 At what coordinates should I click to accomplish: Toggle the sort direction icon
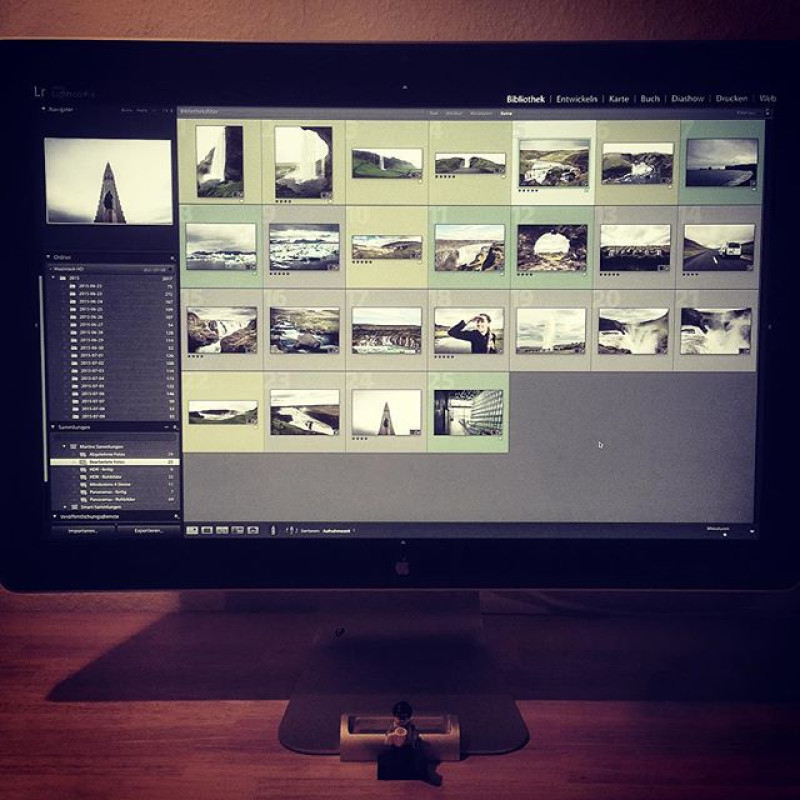coord(291,531)
